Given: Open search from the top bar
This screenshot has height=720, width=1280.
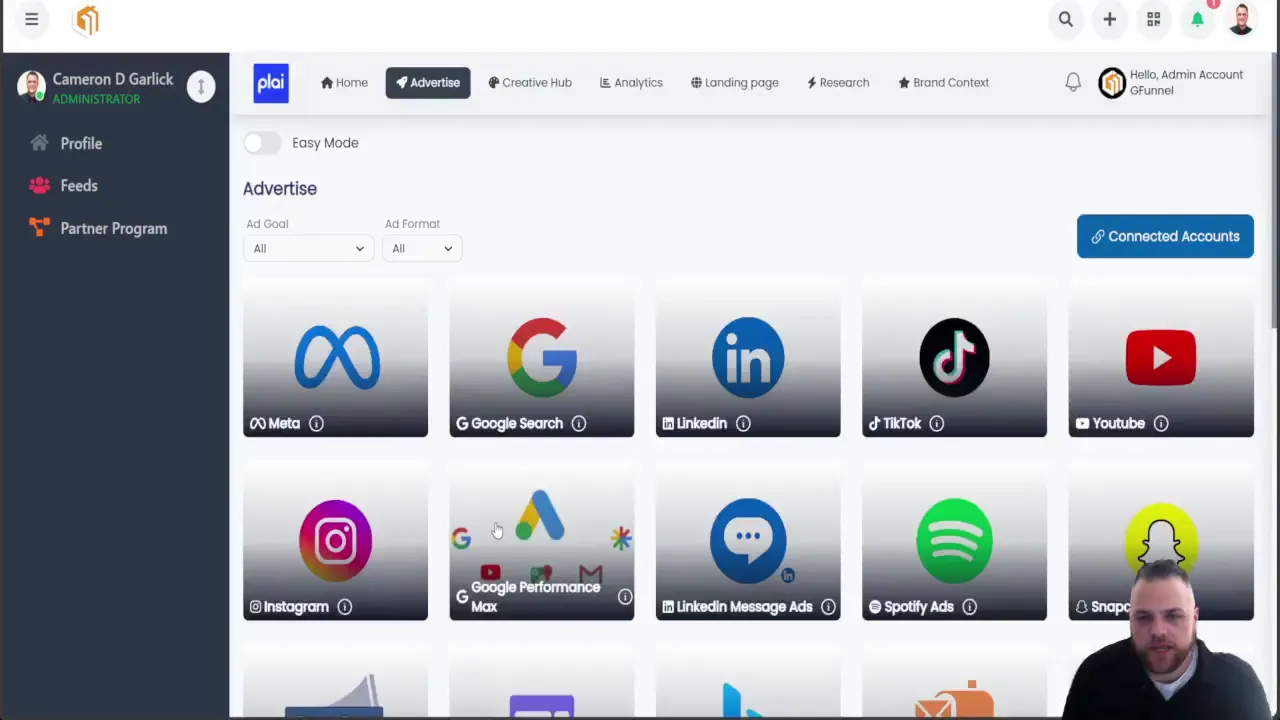Looking at the screenshot, I should [x=1065, y=19].
